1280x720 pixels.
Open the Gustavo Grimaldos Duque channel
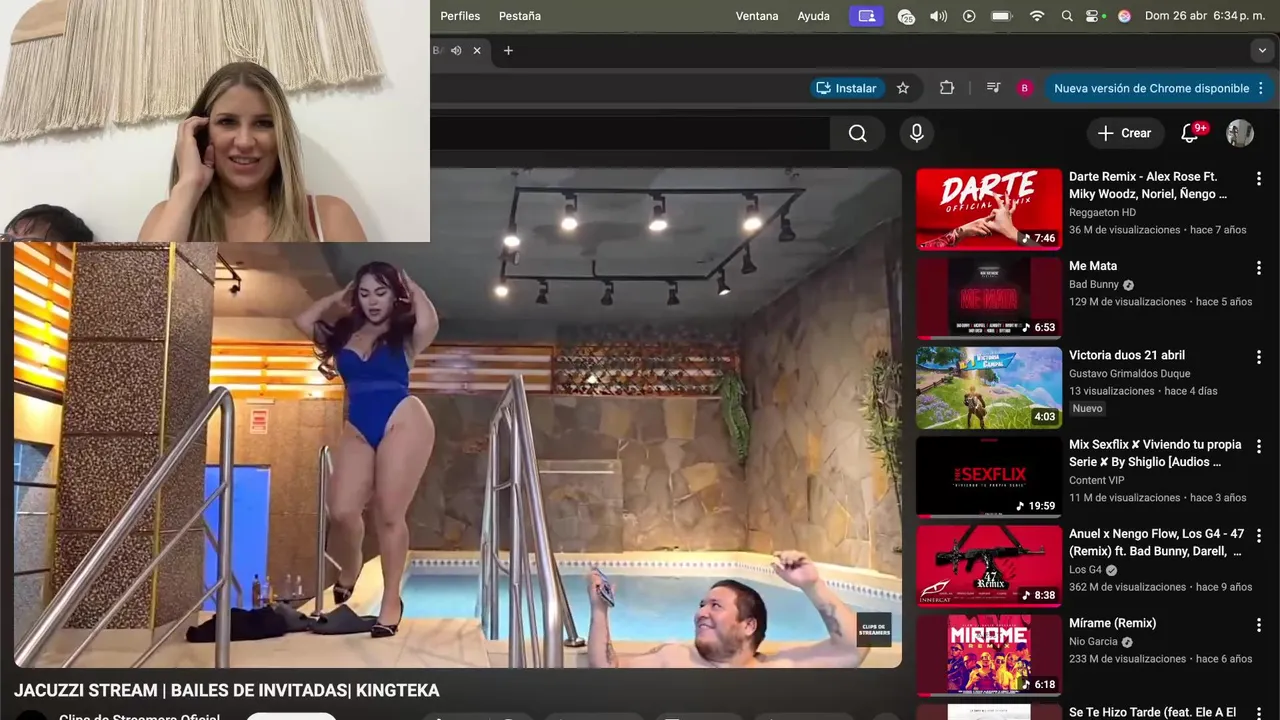(x=1129, y=373)
